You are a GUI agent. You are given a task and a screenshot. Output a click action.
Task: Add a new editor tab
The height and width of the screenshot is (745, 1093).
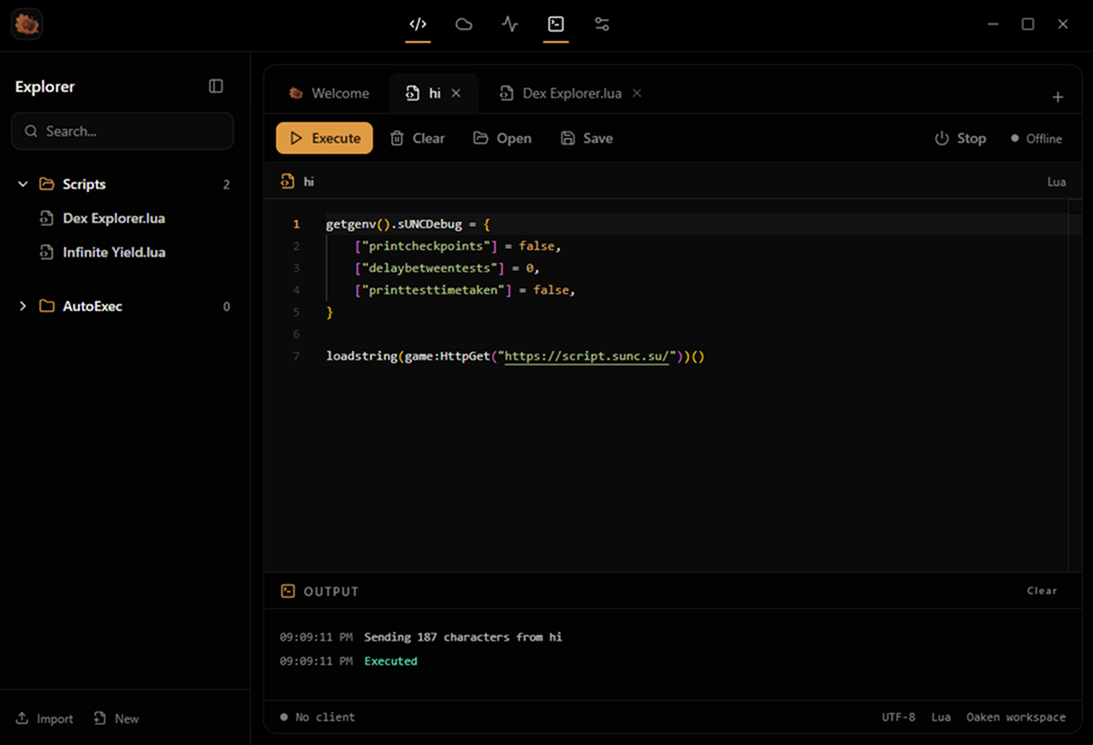(1057, 97)
